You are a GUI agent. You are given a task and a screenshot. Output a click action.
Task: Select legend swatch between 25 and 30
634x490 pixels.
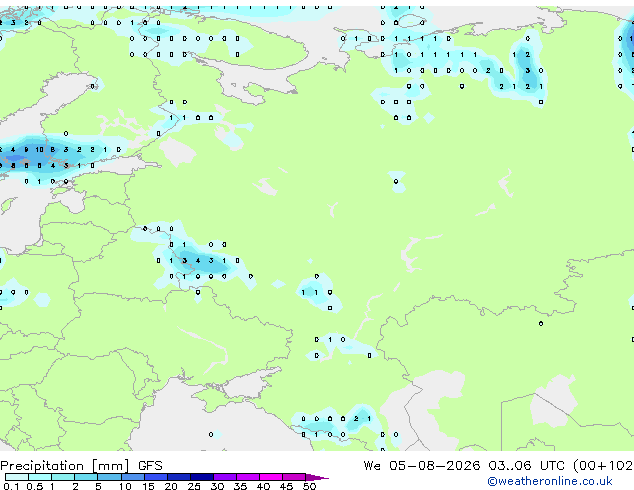coord(202,477)
